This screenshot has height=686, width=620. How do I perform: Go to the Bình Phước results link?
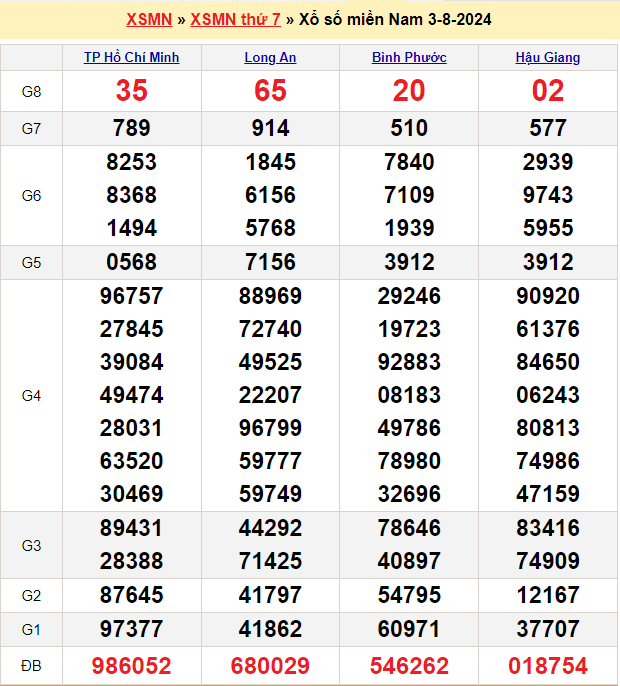(409, 58)
